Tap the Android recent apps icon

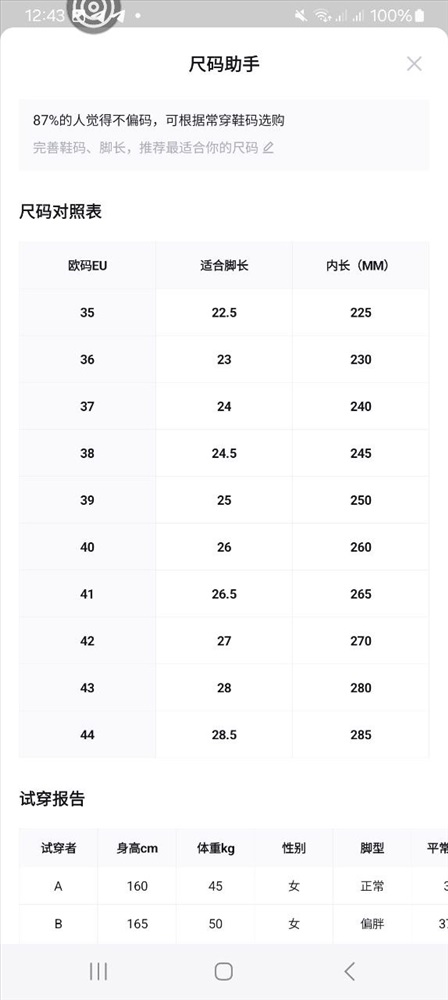coord(98,971)
